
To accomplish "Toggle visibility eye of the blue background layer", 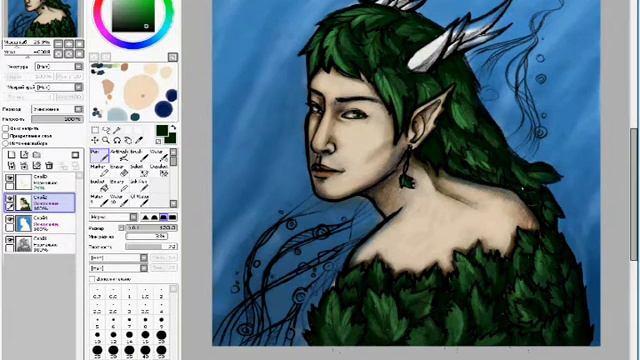I will point(9,219).
